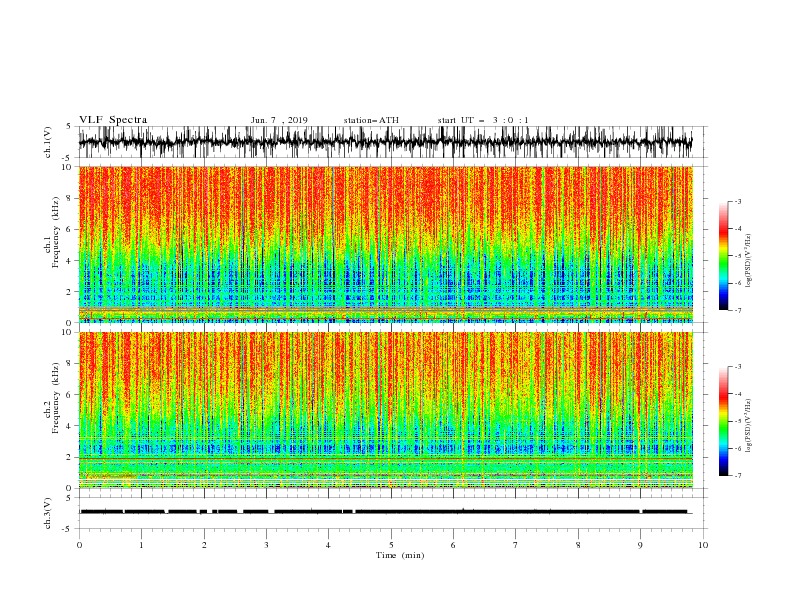Click the '8' kHz tick of ch.2 spectrogram
This screenshot has width=792, height=612.
[x=69, y=363]
